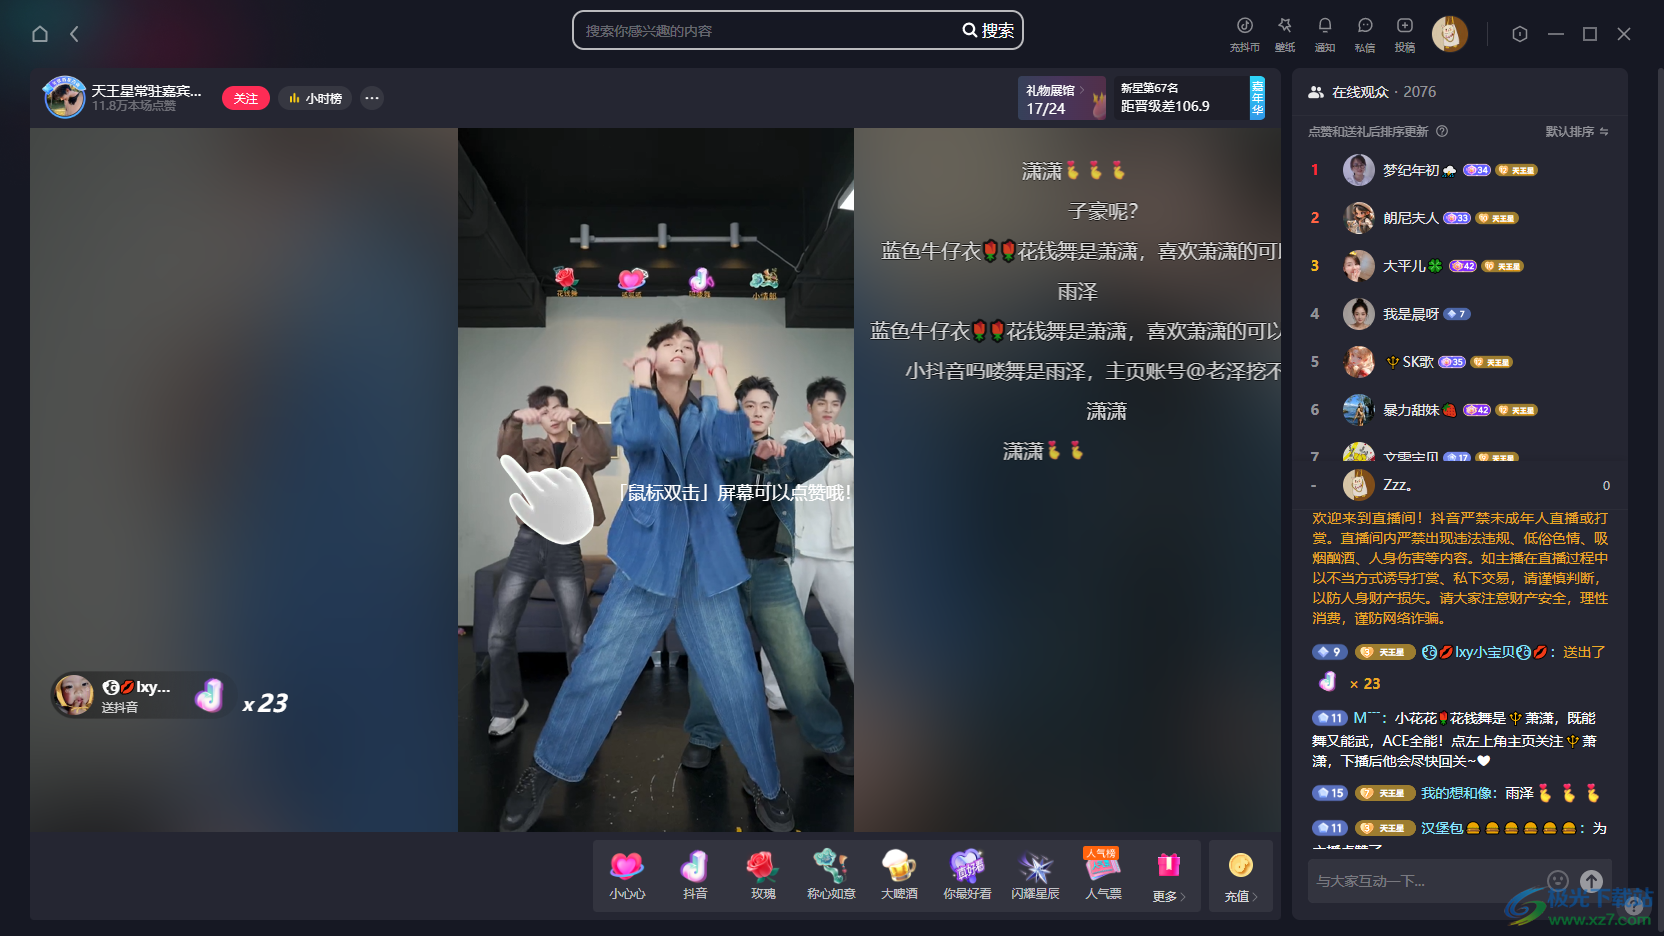Send the 小心心 gift
1664x936 pixels.
coord(627,876)
